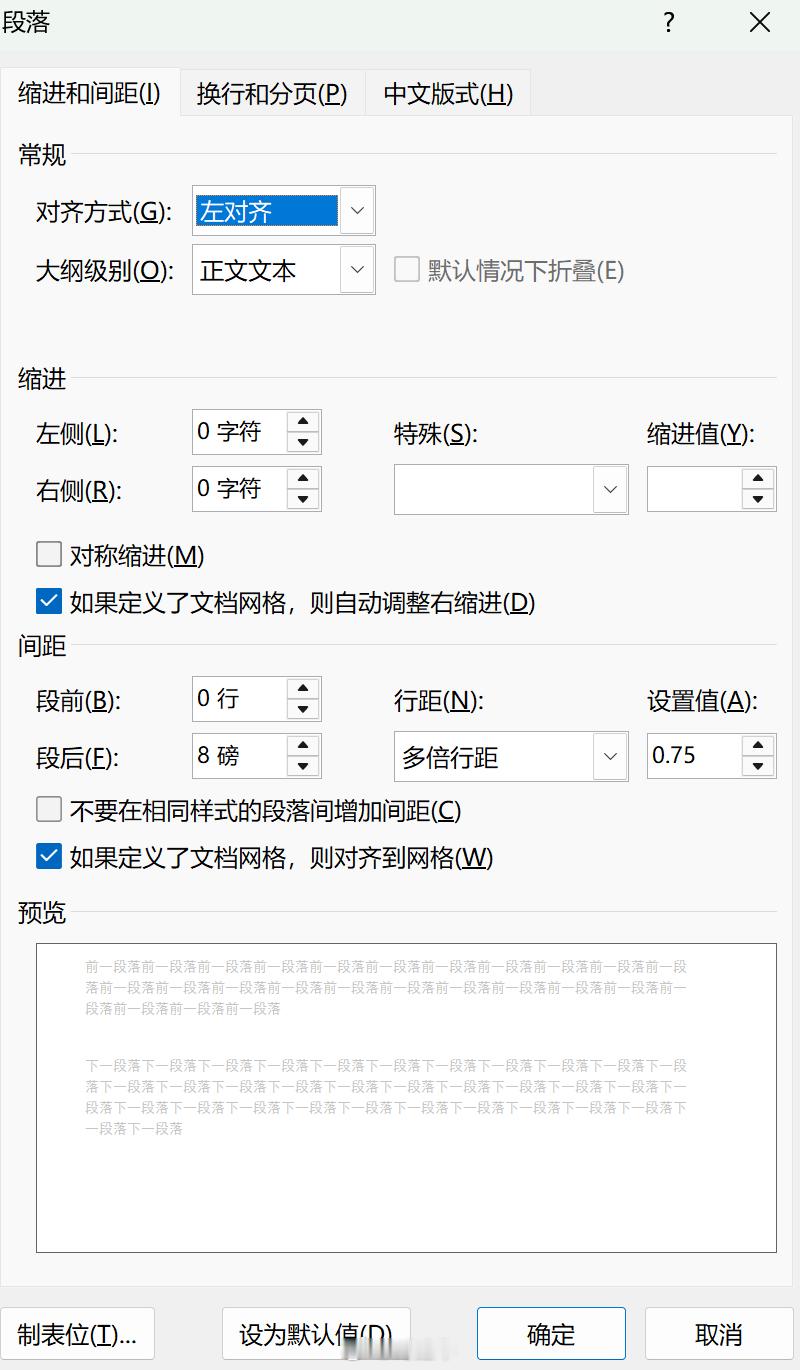The image size is (800, 1370).
Task: Open the 行距 line spacing dropdown
Action: [611, 757]
